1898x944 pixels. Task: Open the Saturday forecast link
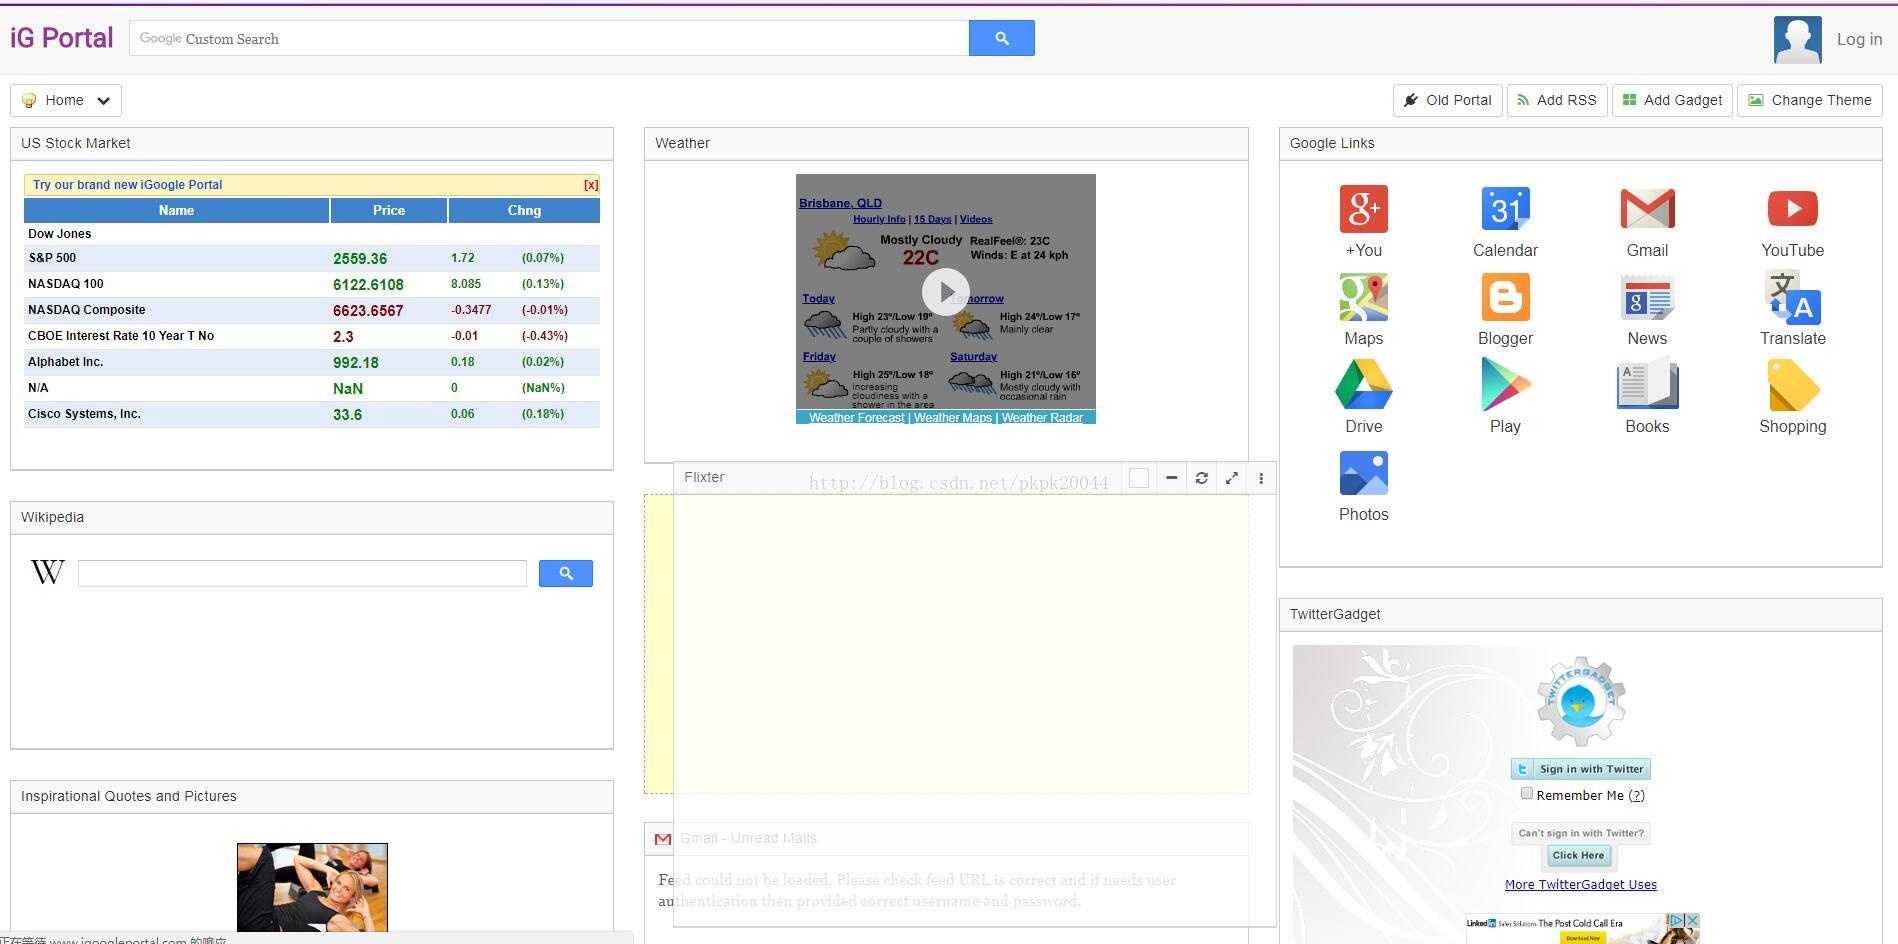(973, 356)
